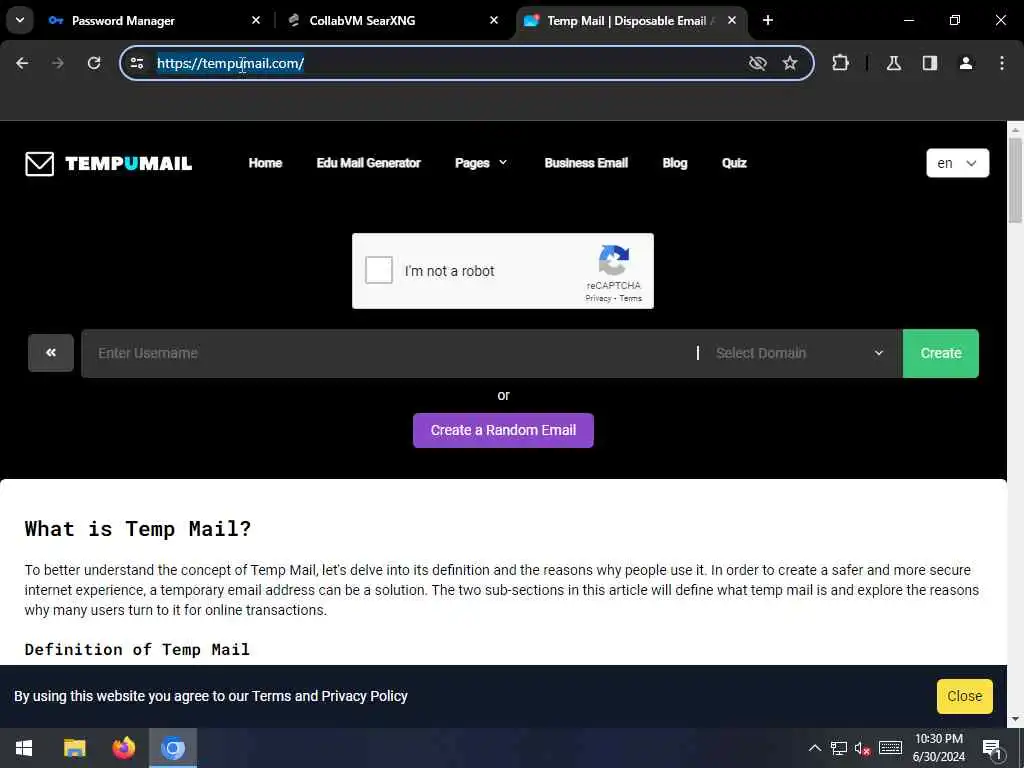Click the muted volume tray icon
Screen dimensions: 1024x768
coord(863,748)
